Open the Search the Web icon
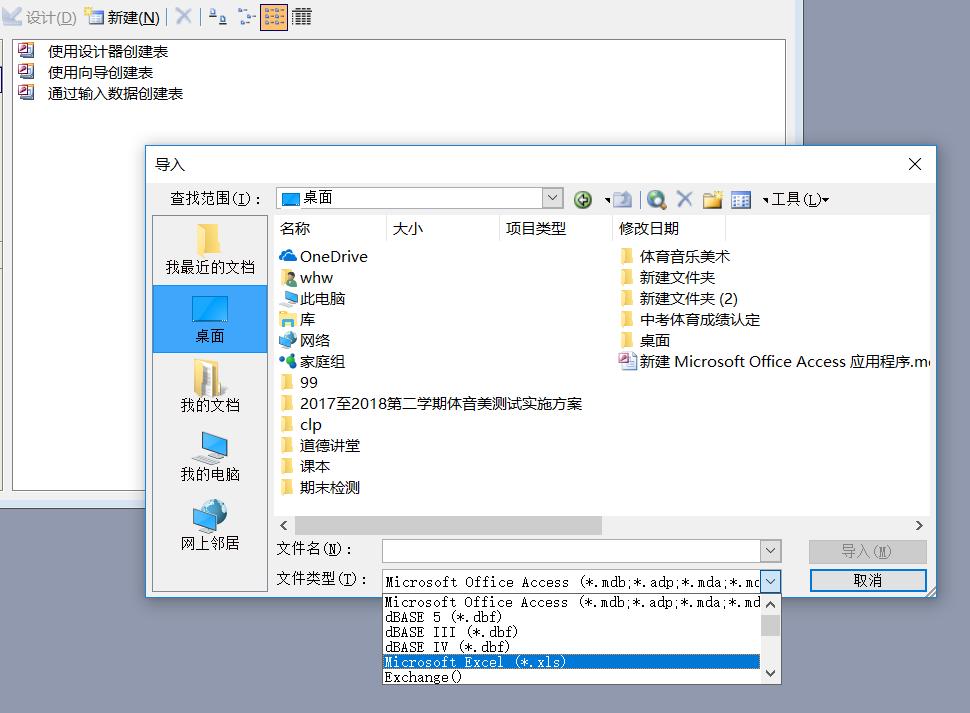 [656, 199]
